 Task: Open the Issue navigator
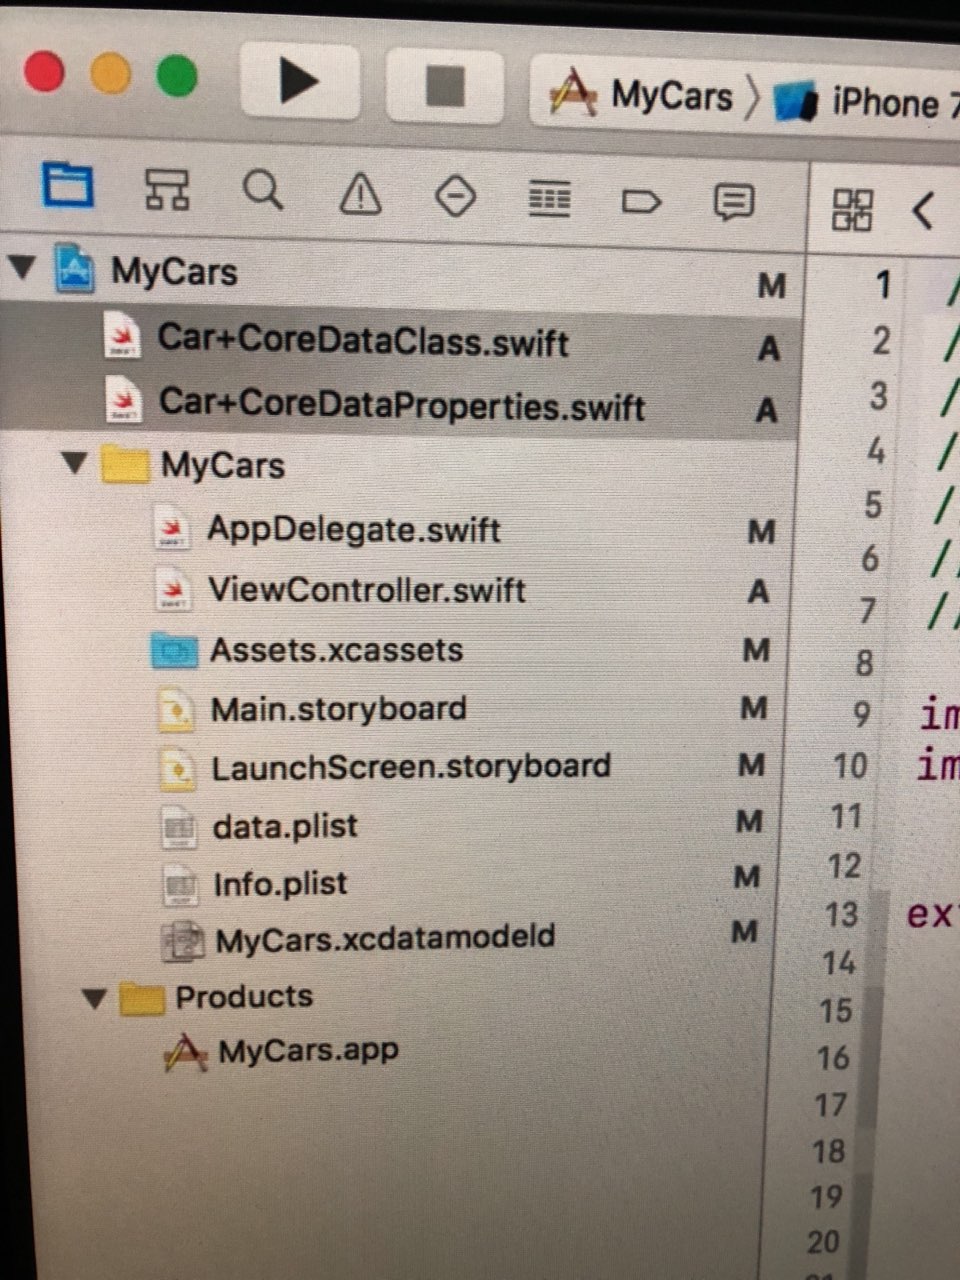pos(360,193)
